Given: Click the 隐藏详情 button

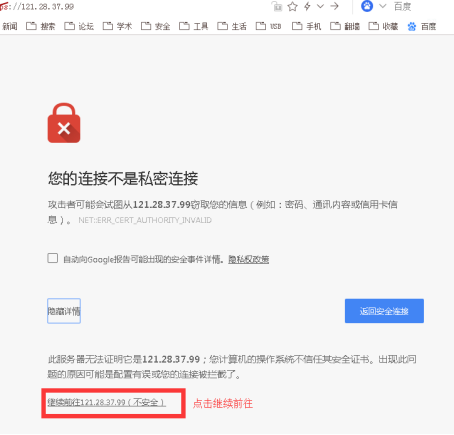Looking at the screenshot, I should [x=64, y=311].
